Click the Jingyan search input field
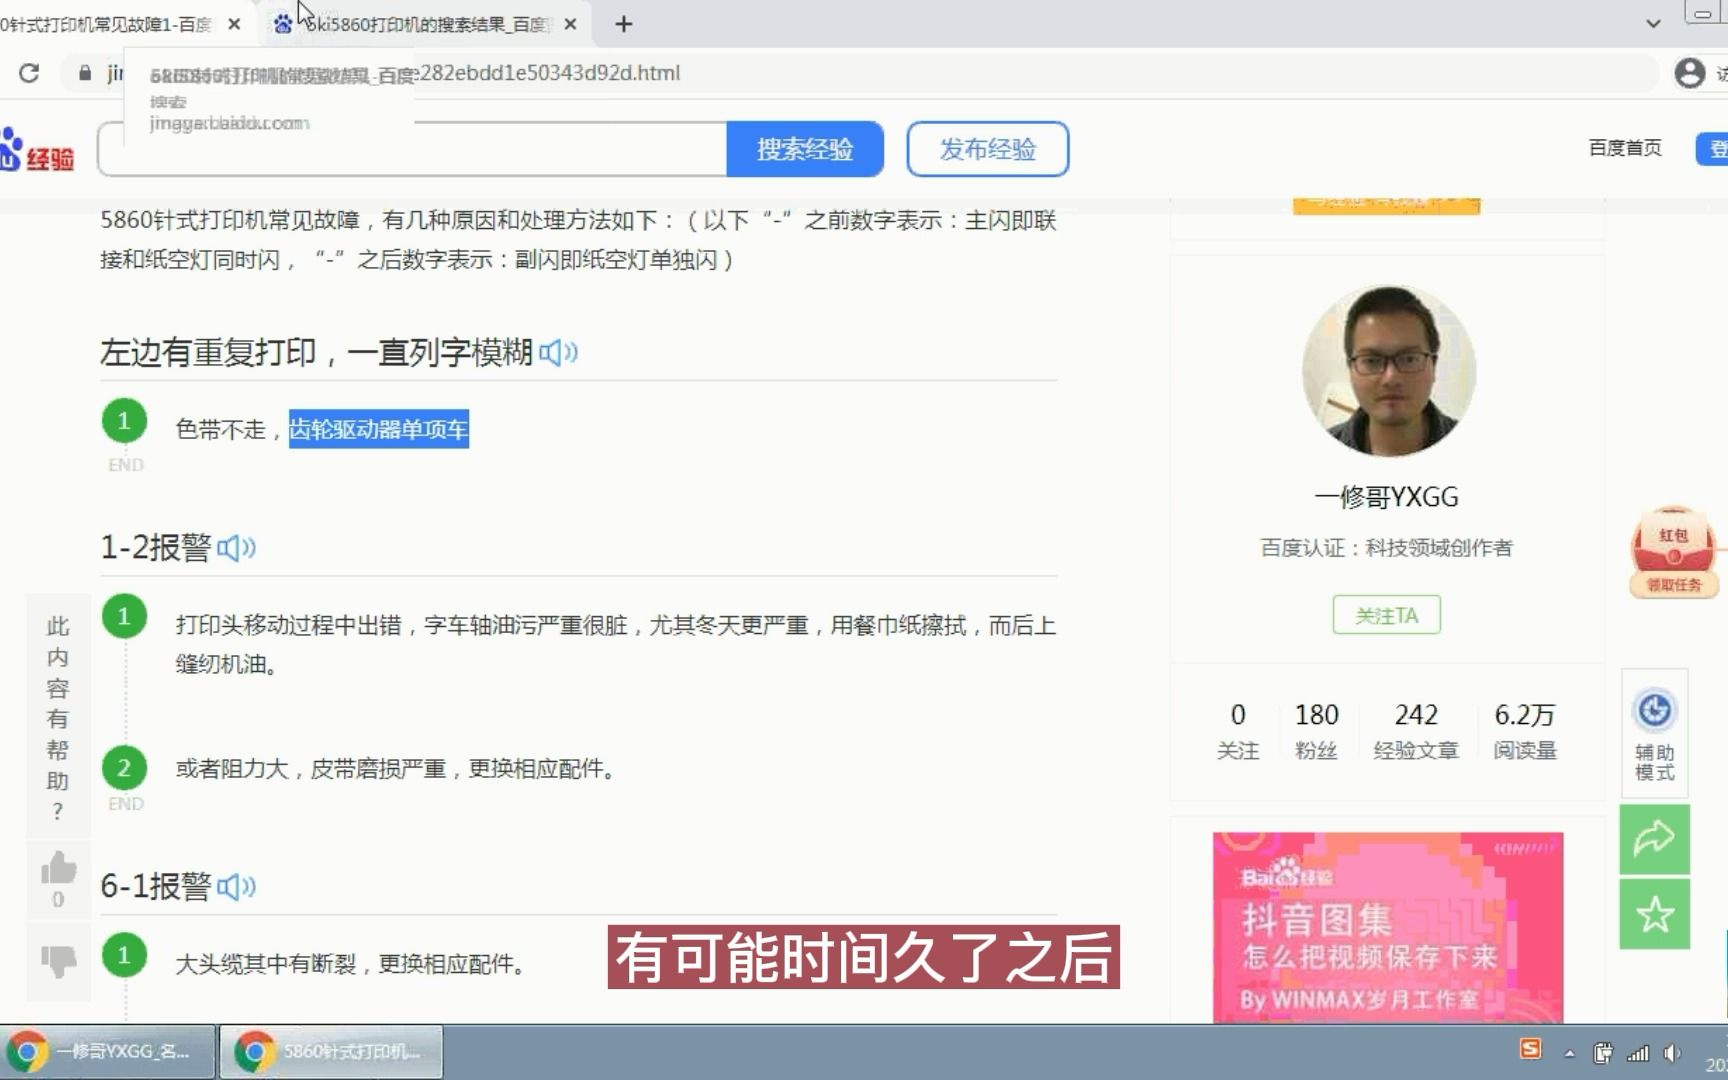The width and height of the screenshot is (1728, 1080). point(412,149)
